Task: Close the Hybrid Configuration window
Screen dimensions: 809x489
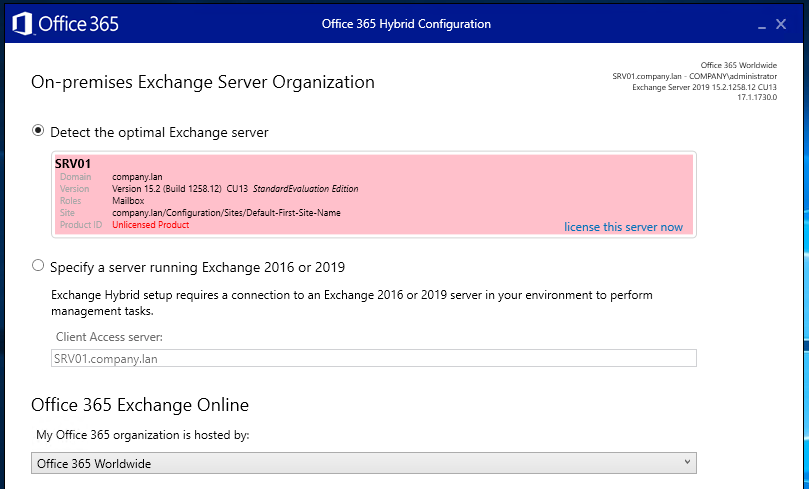Action: coord(781,24)
